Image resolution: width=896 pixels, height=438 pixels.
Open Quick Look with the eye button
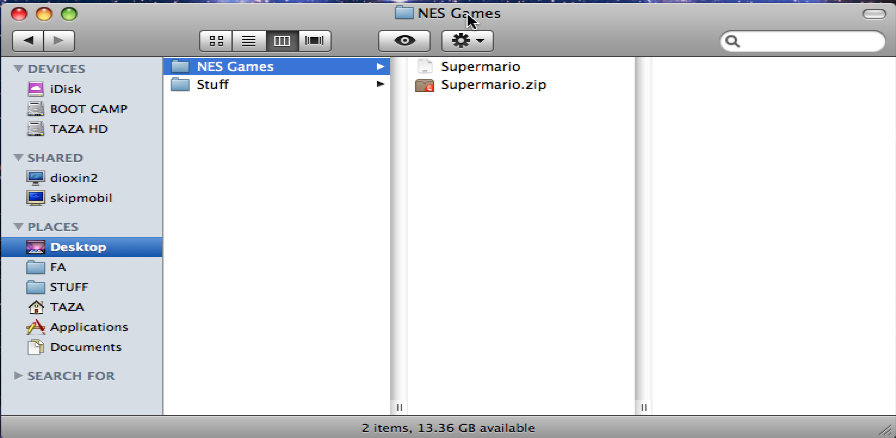tap(405, 41)
